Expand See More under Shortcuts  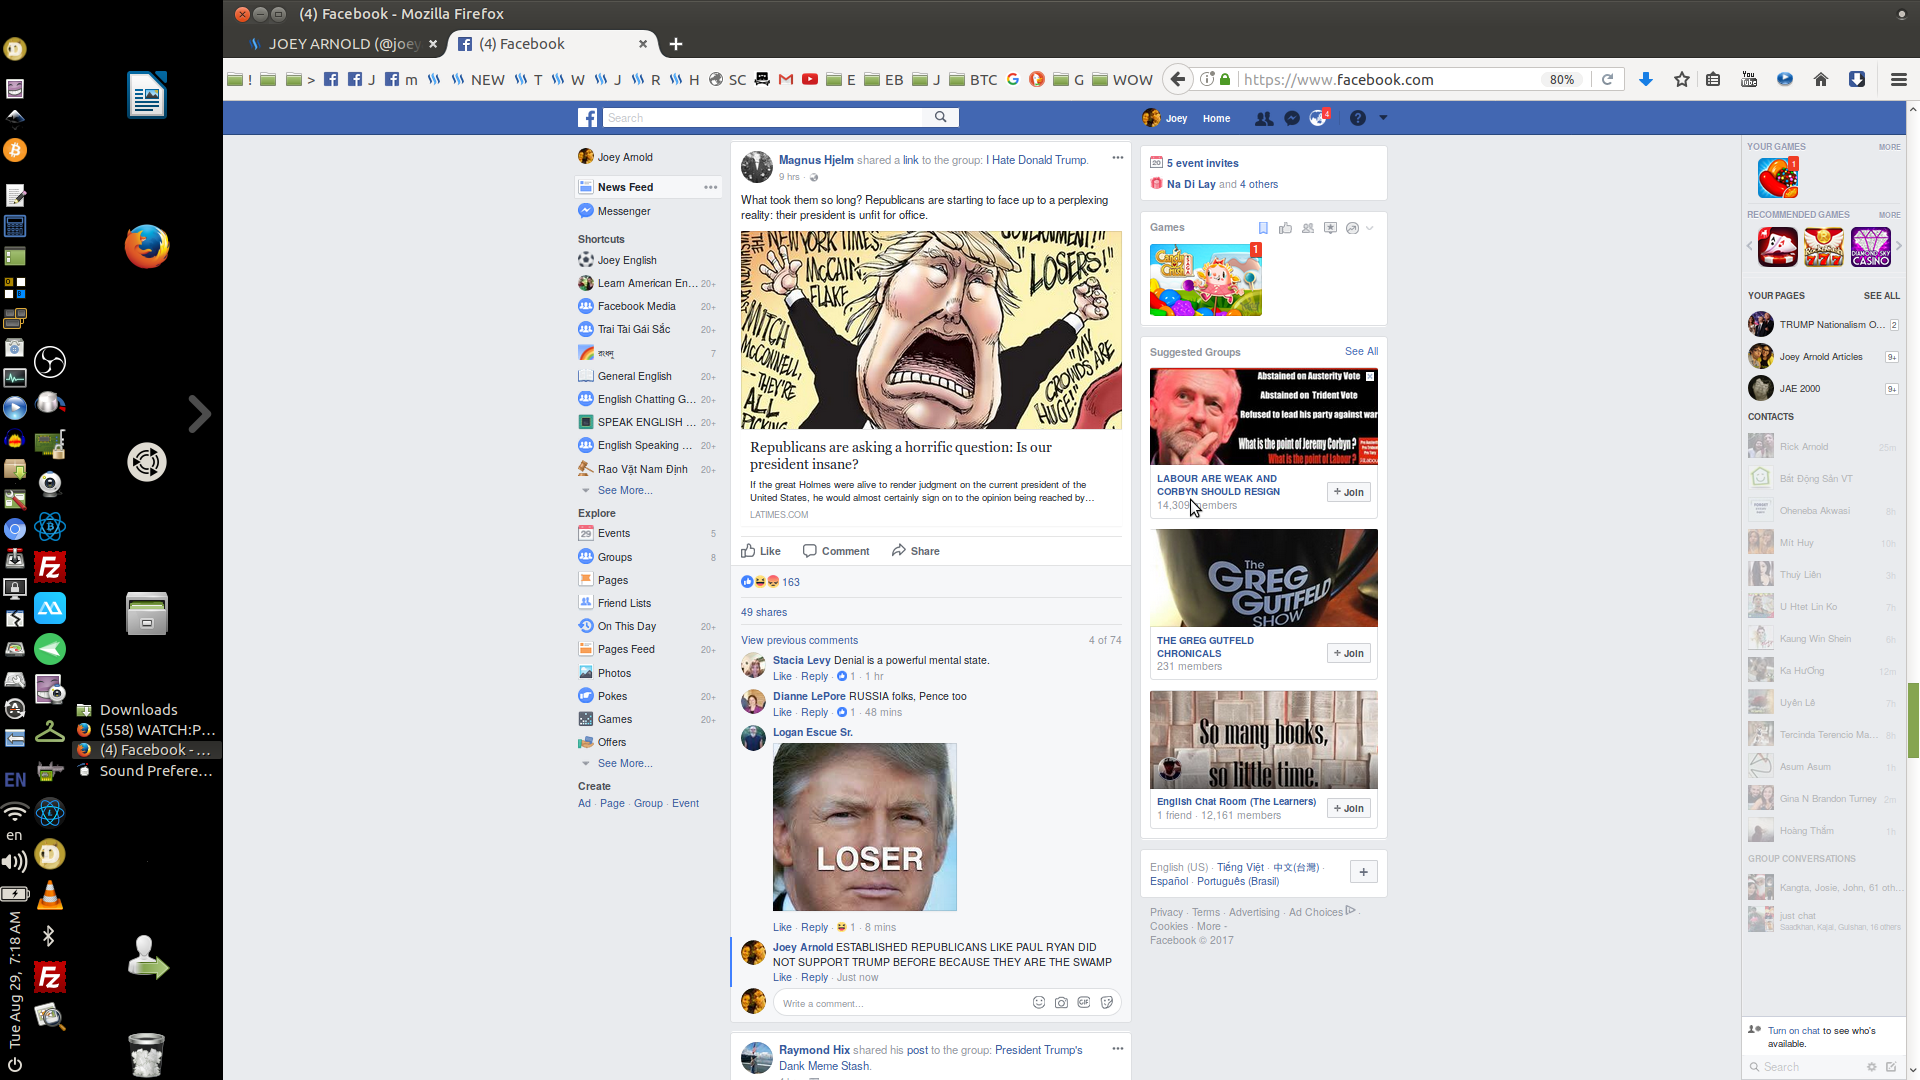click(624, 490)
